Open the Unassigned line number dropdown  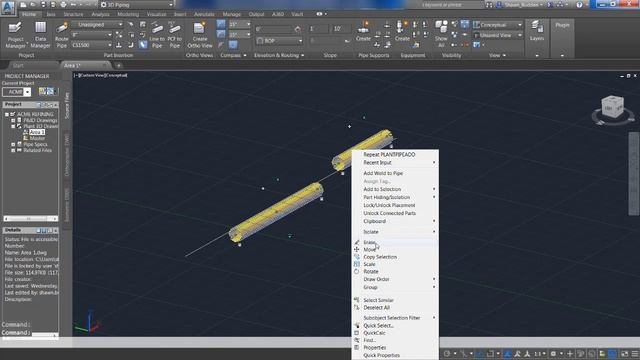point(98,24)
